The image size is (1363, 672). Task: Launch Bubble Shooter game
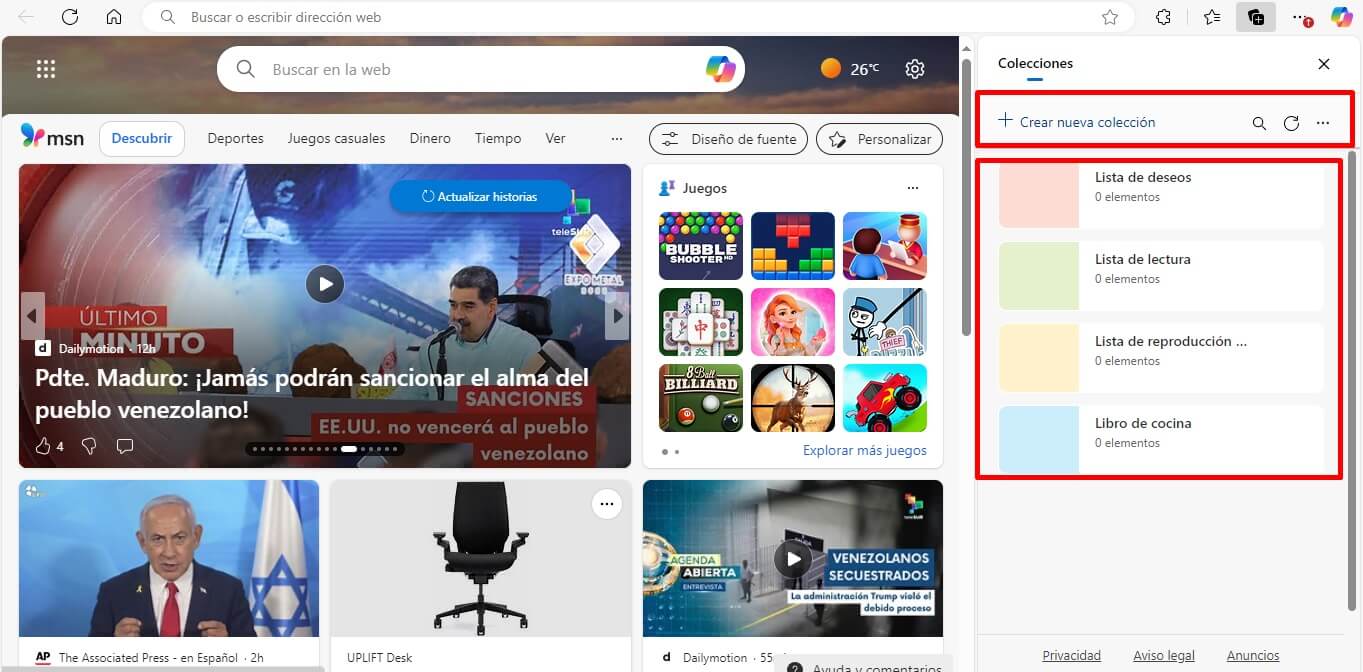coord(701,246)
